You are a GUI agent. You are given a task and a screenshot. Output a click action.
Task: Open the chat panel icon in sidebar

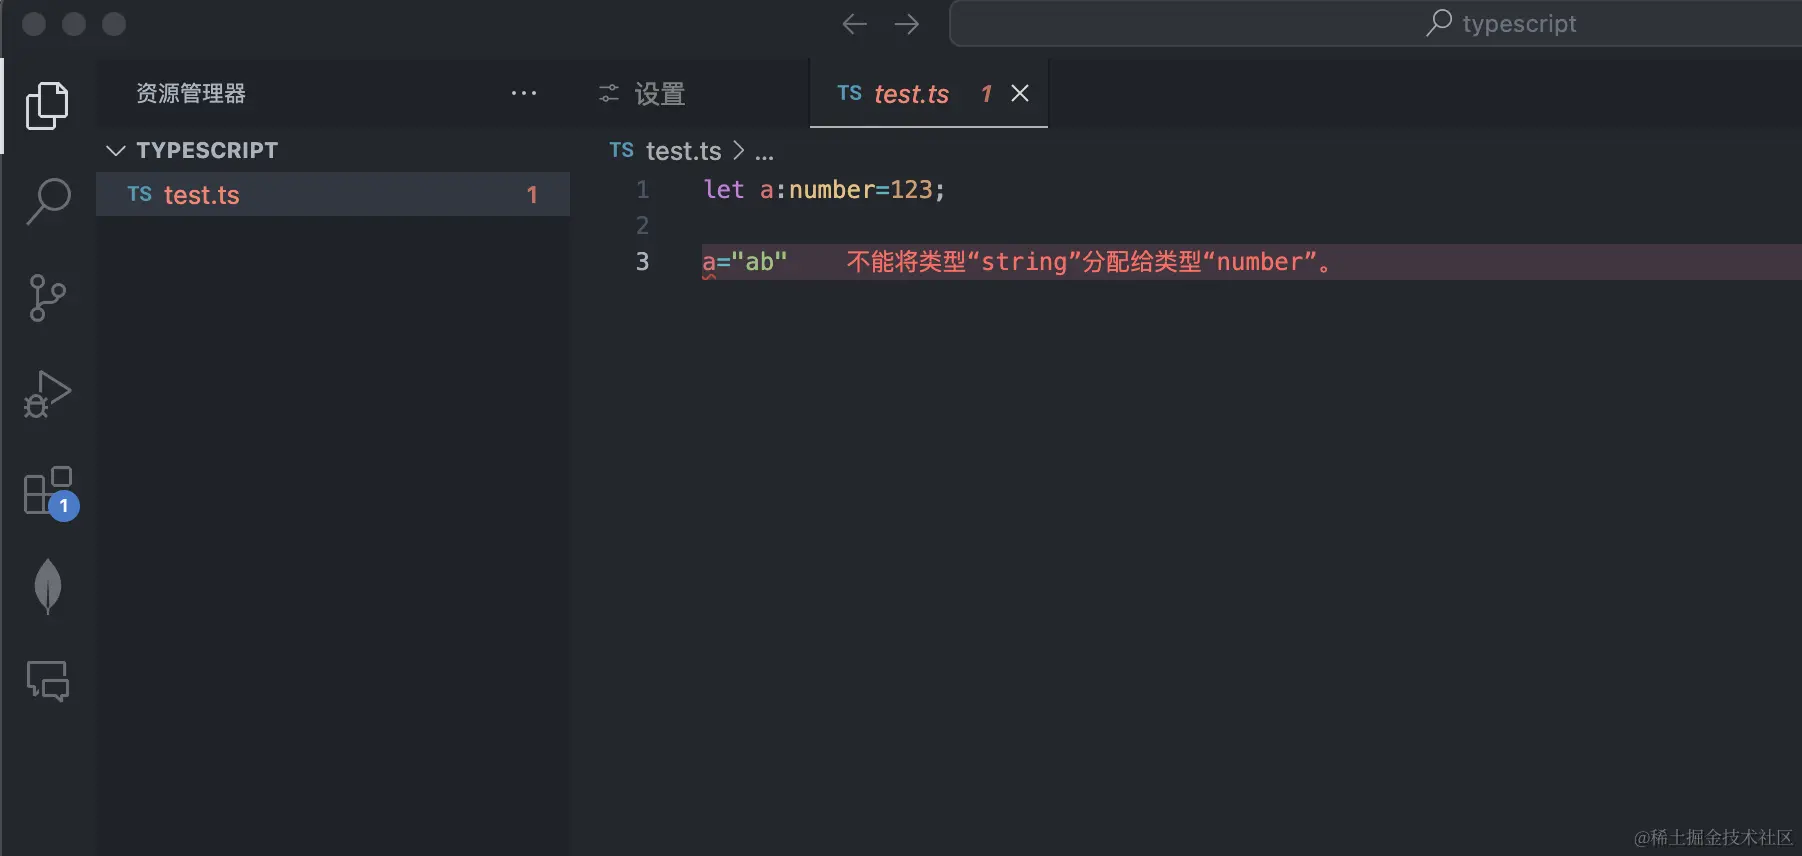[47, 681]
